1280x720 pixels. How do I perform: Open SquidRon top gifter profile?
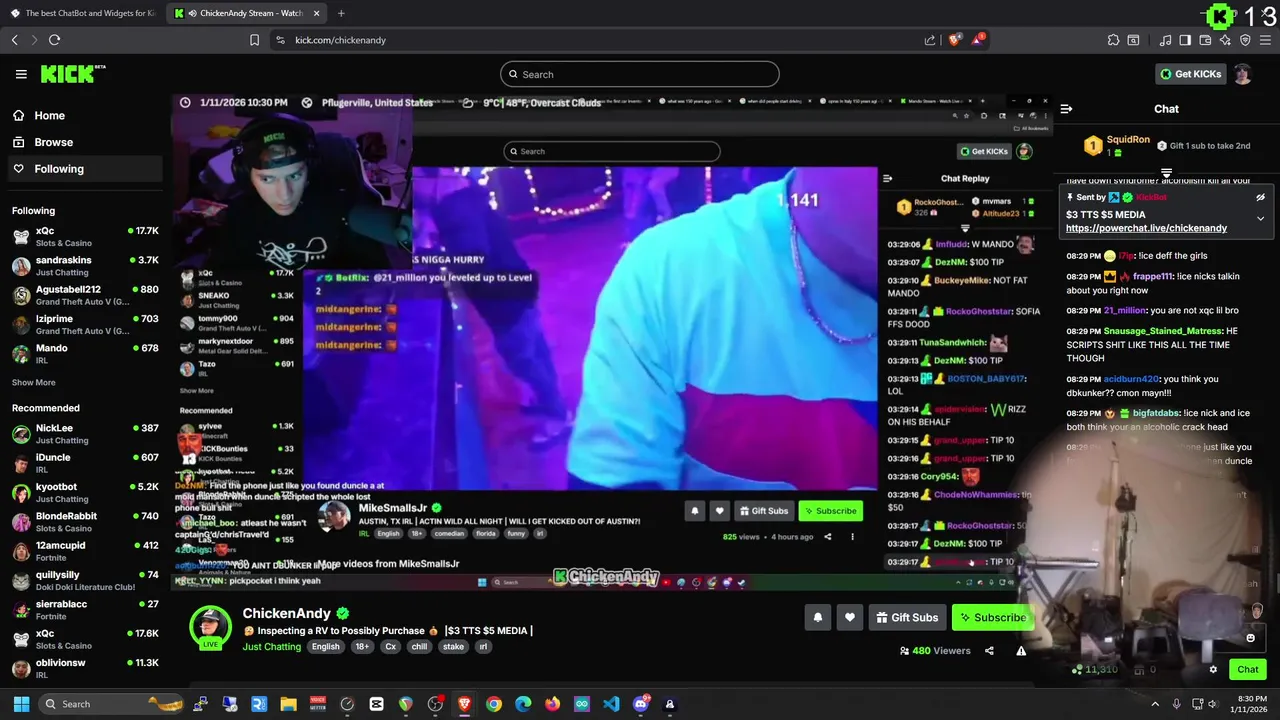pyautogui.click(x=1127, y=140)
